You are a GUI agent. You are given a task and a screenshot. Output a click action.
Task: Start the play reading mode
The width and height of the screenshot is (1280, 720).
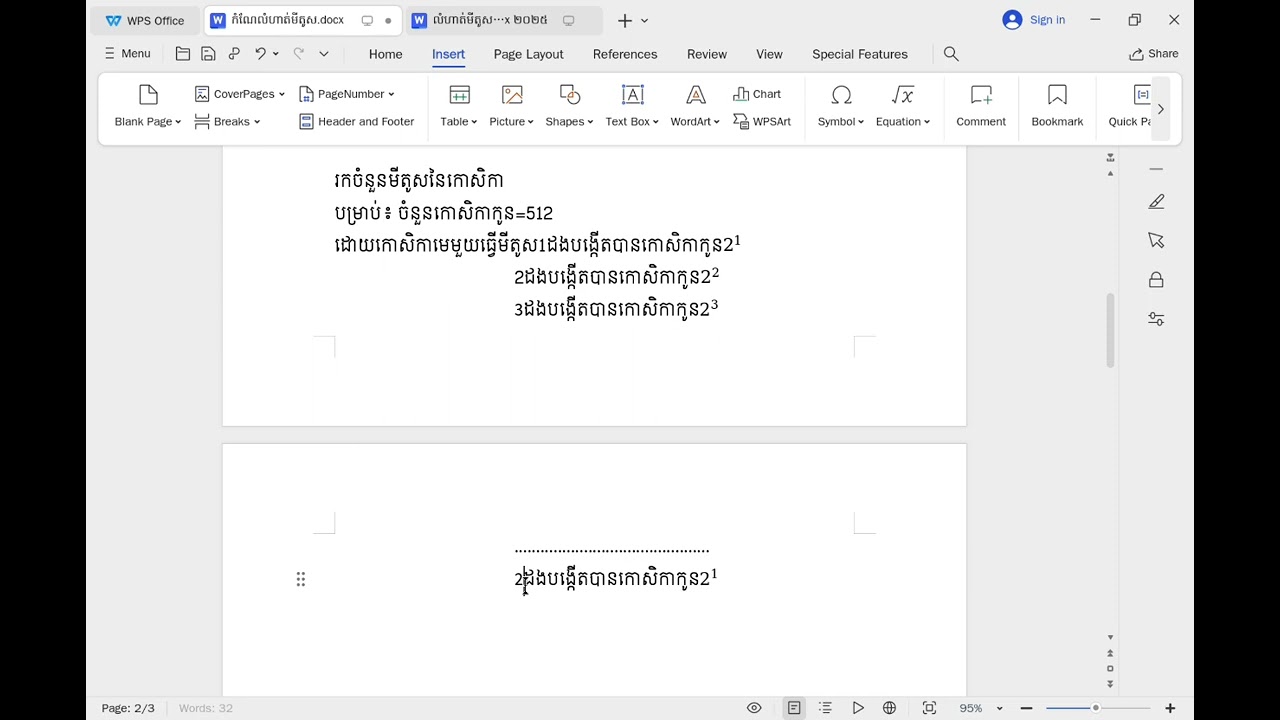[x=858, y=708]
